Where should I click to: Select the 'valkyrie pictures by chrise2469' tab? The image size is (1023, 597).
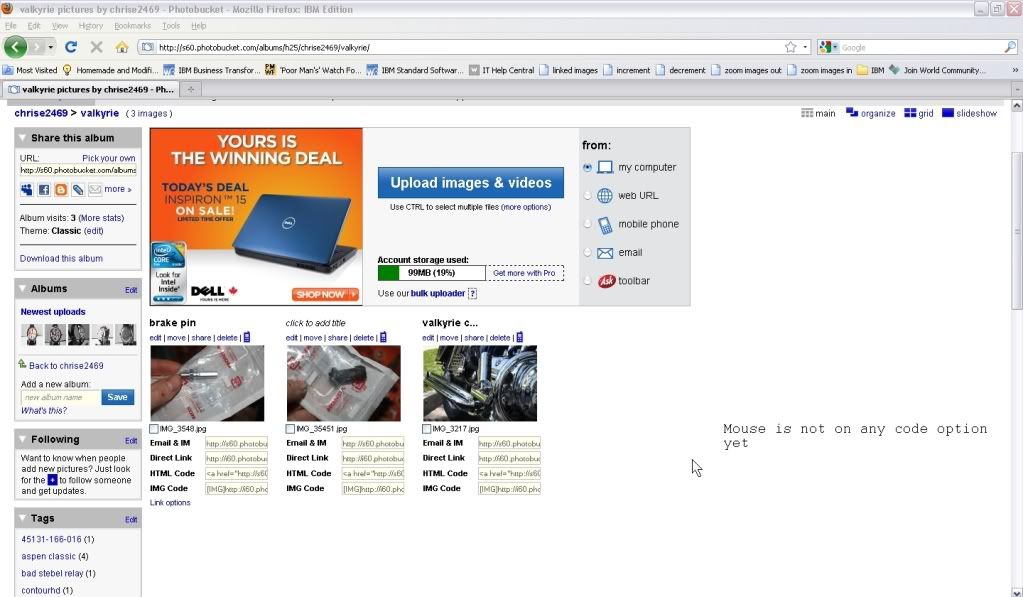pyautogui.click(x=91, y=89)
